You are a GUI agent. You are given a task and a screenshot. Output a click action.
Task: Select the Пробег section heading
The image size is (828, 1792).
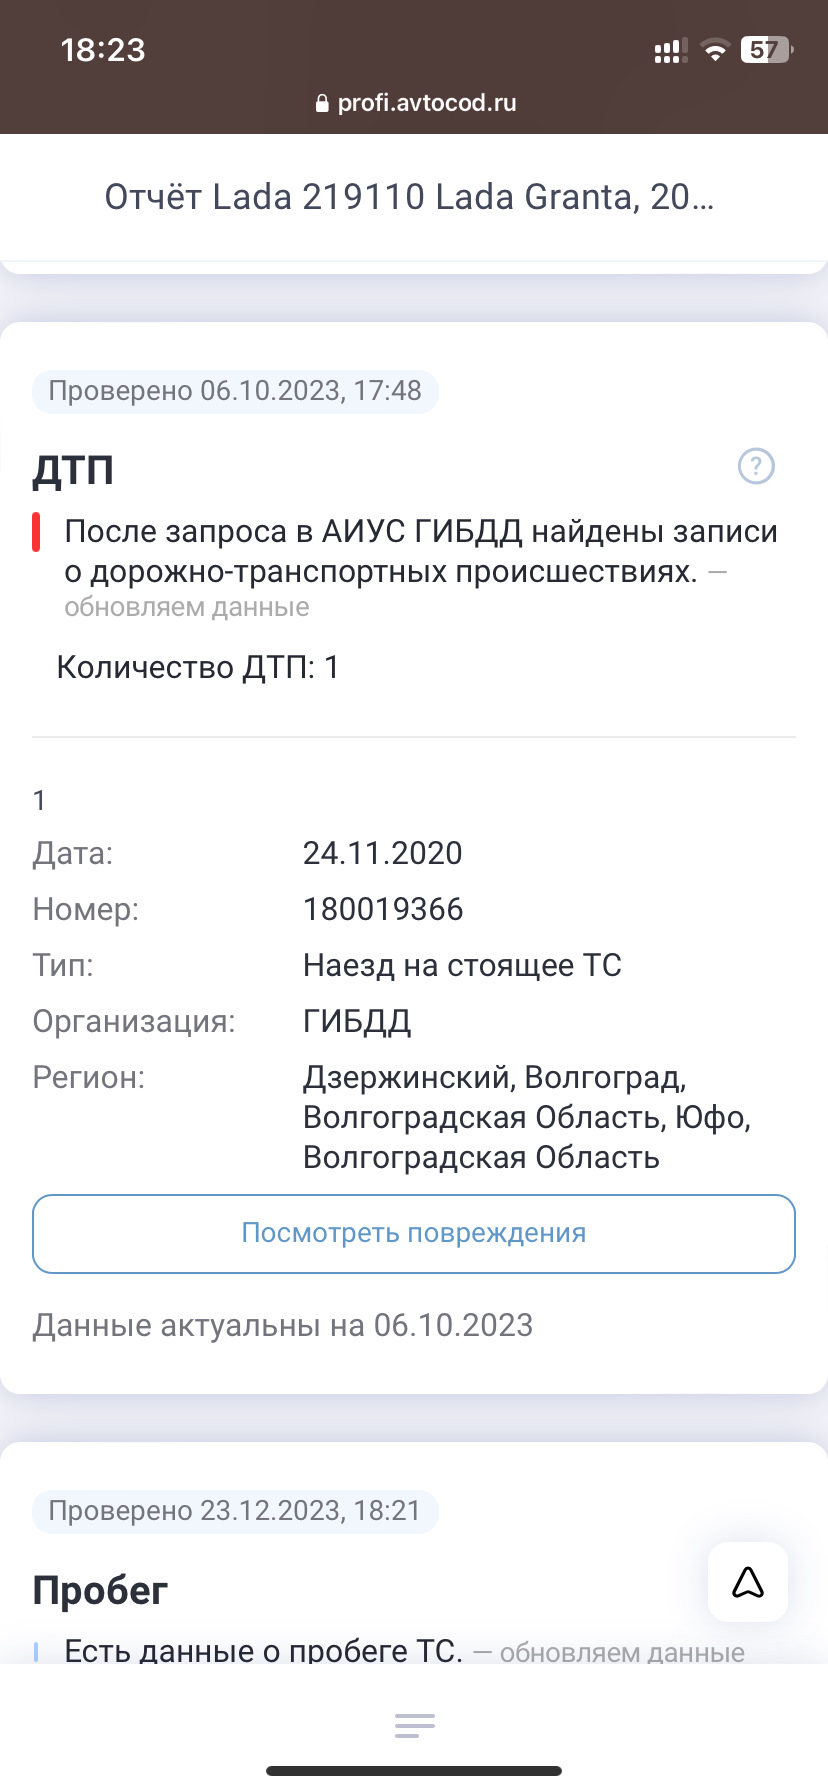[100, 1590]
